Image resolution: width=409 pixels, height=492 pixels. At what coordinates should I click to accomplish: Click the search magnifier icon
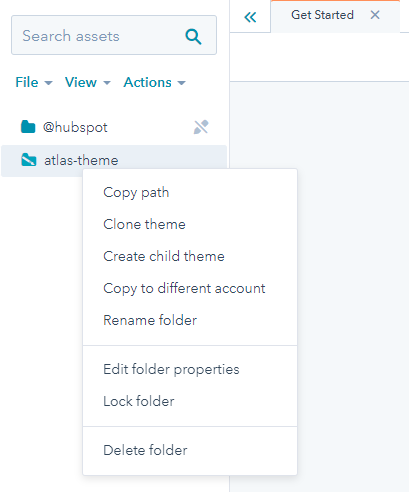coord(193,36)
